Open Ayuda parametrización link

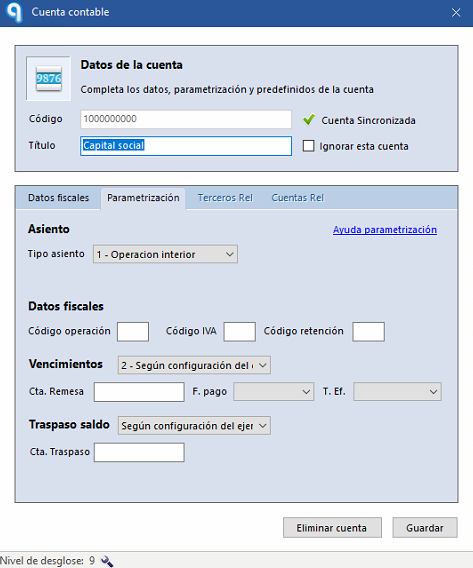385,230
